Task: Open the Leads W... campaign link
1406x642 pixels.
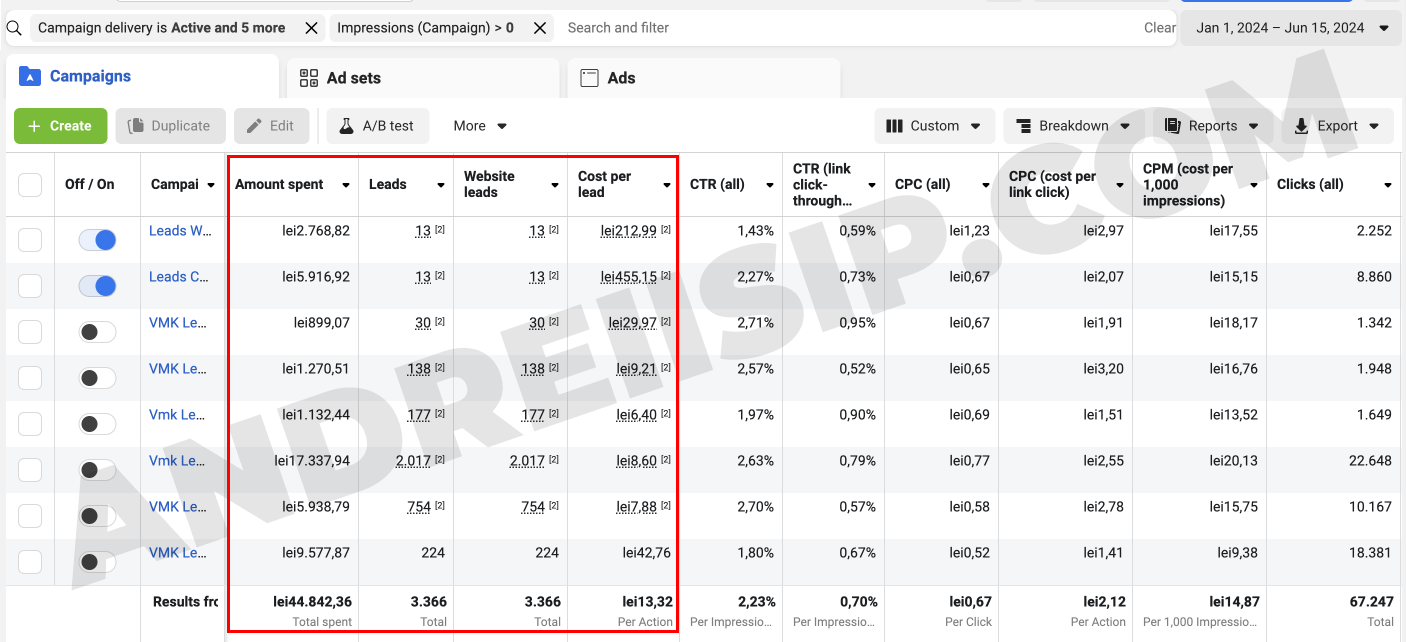Action: click(180, 231)
